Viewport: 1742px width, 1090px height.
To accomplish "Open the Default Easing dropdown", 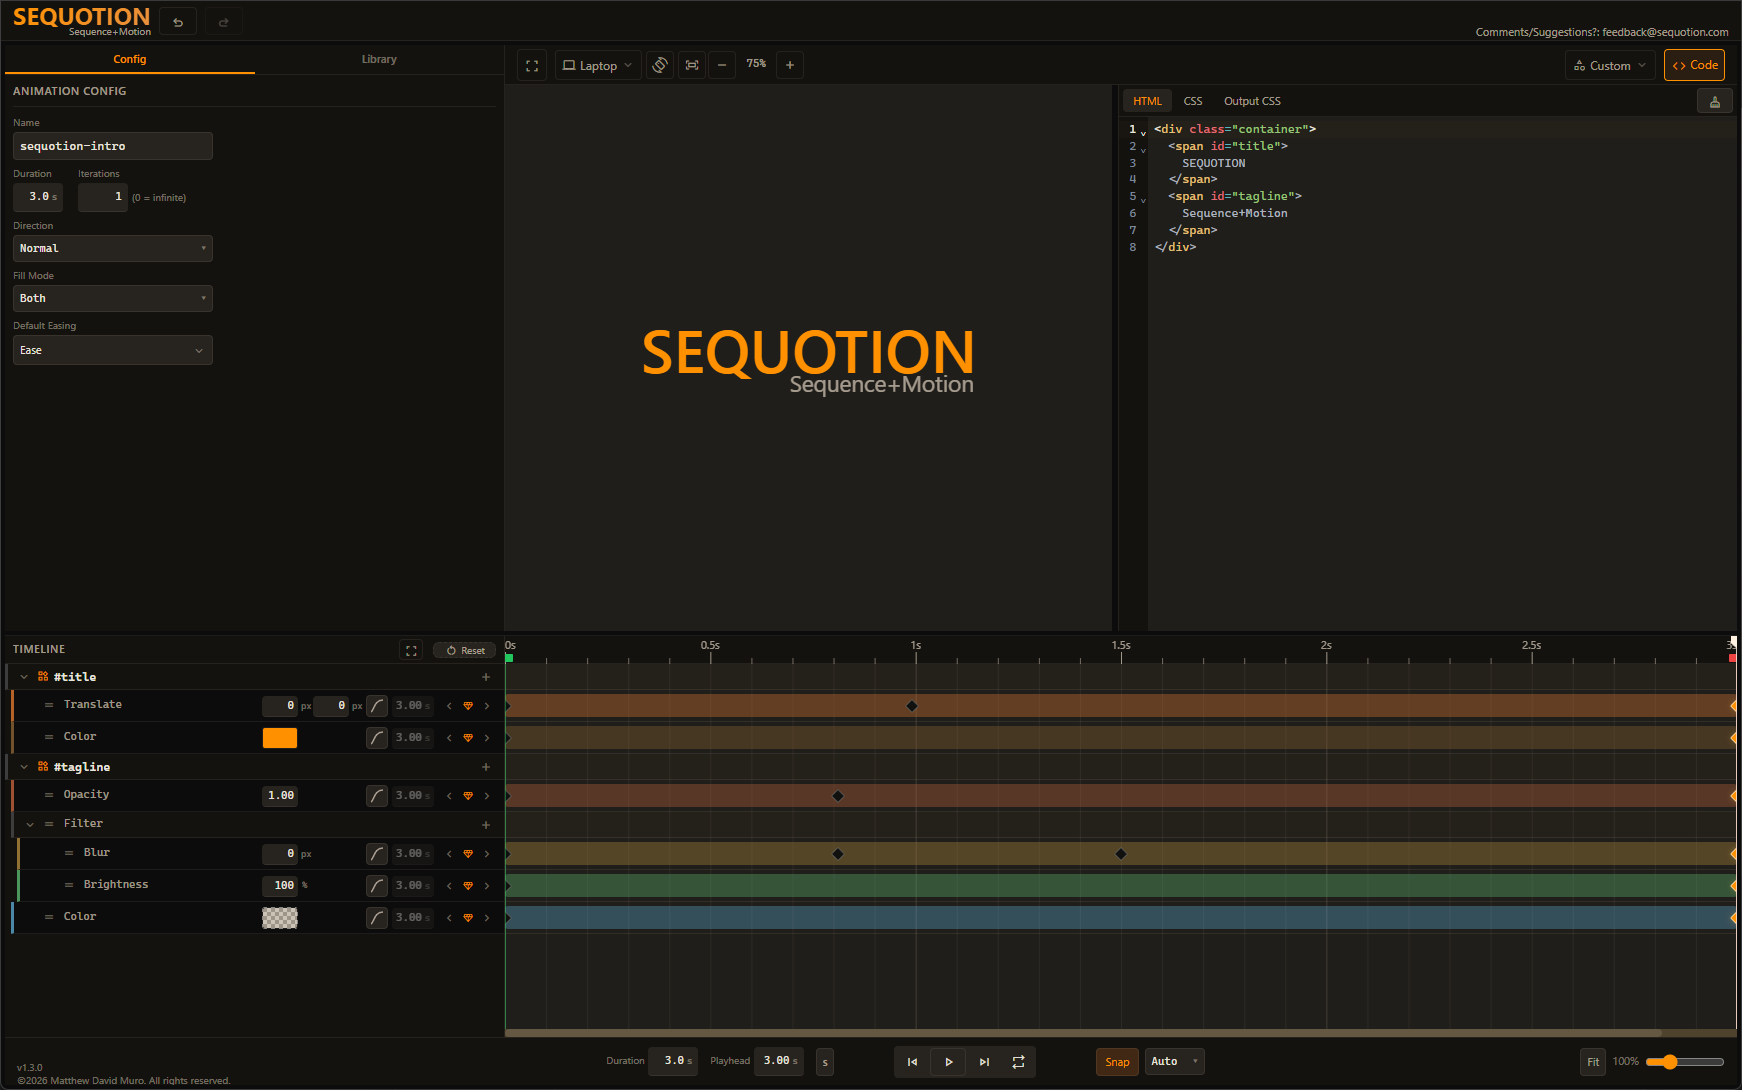I will pos(112,350).
